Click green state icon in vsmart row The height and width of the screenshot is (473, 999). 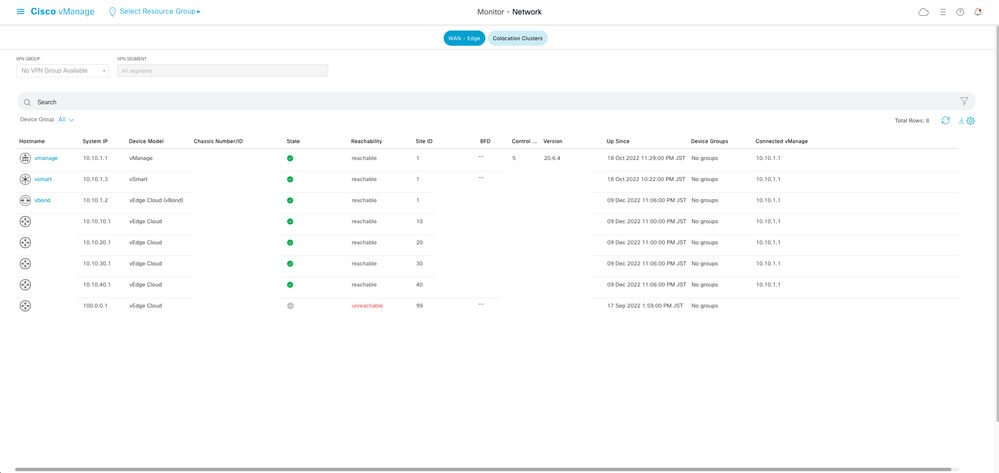click(290, 179)
